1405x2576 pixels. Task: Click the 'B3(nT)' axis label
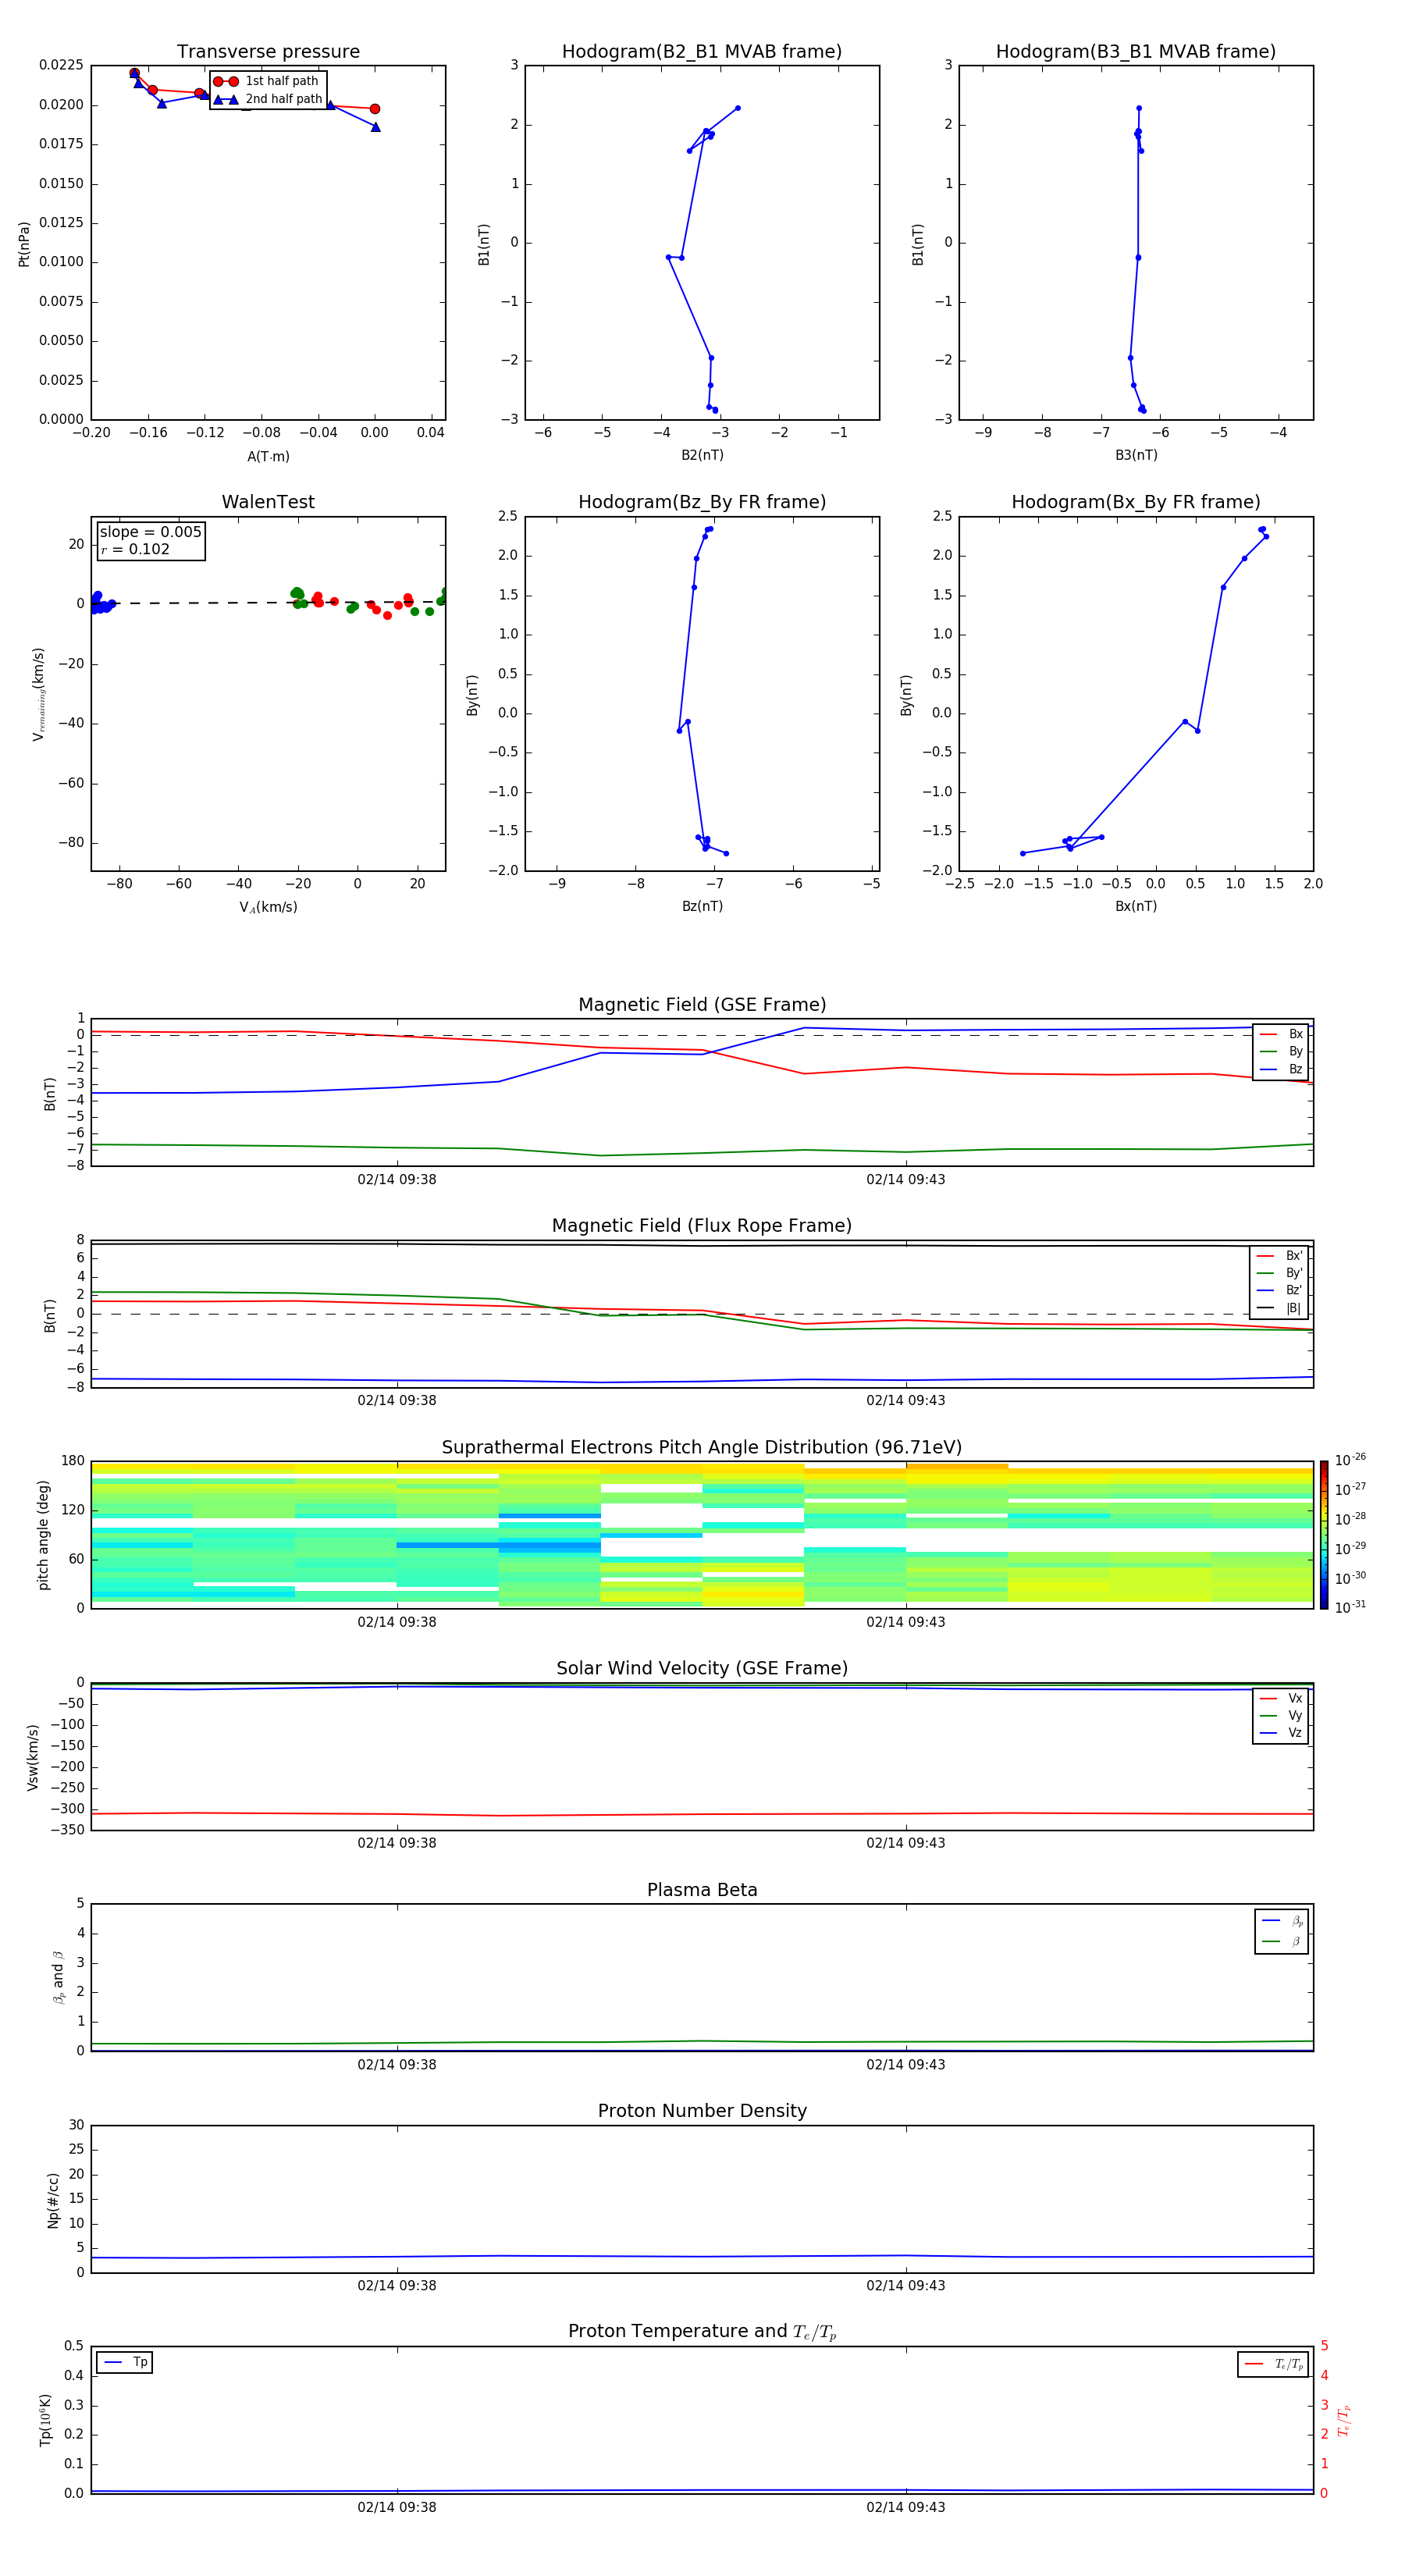pyautogui.click(x=1136, y=455)
